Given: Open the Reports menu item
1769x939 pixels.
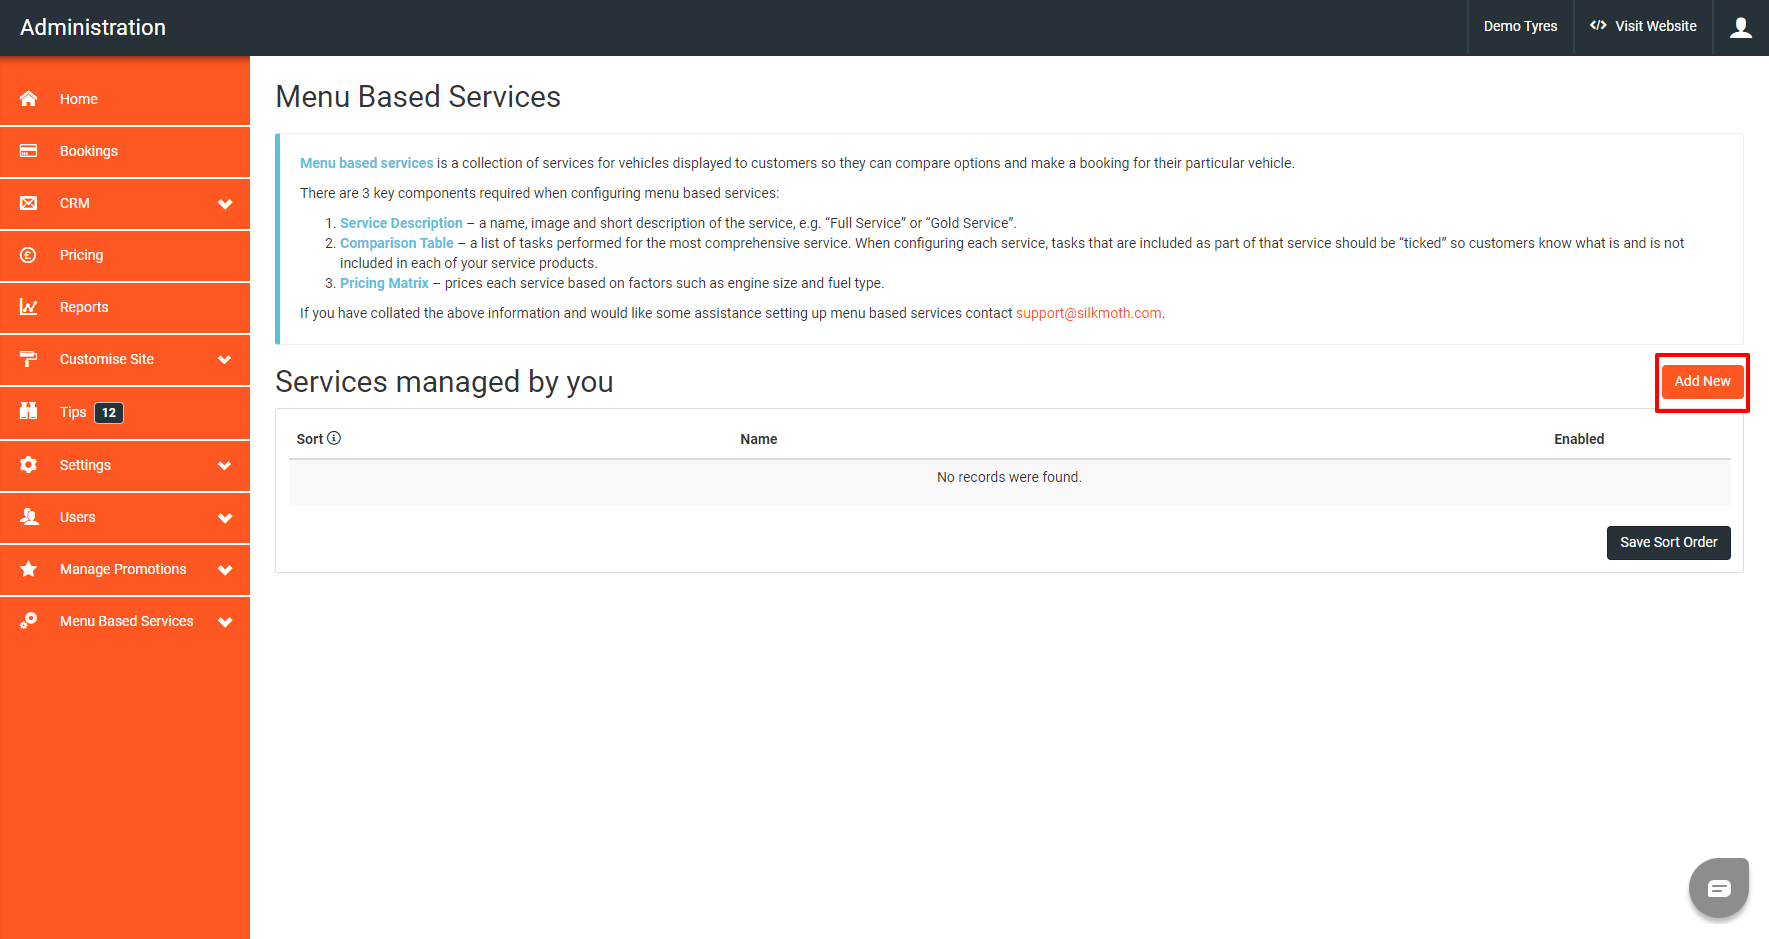Looking at the screenshot, I should click(x=125, y=307).
